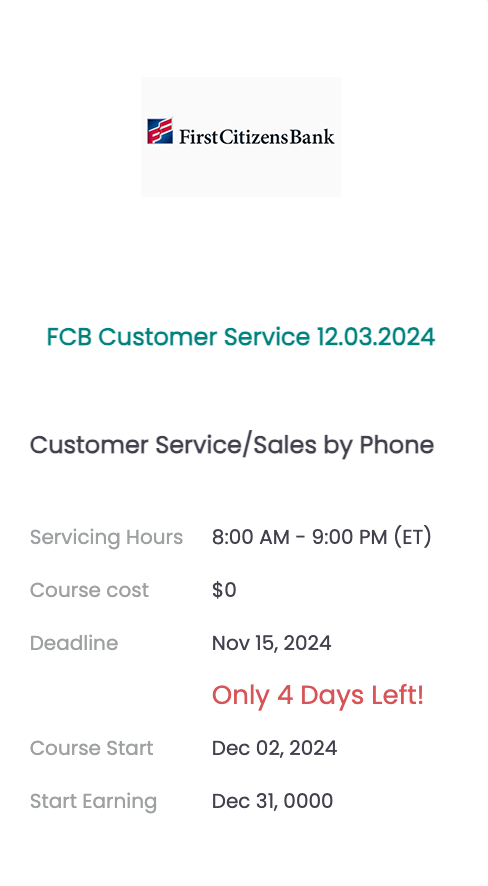
Task: Click 12.03.2024 in the teal title
Action: coord(376,337)
